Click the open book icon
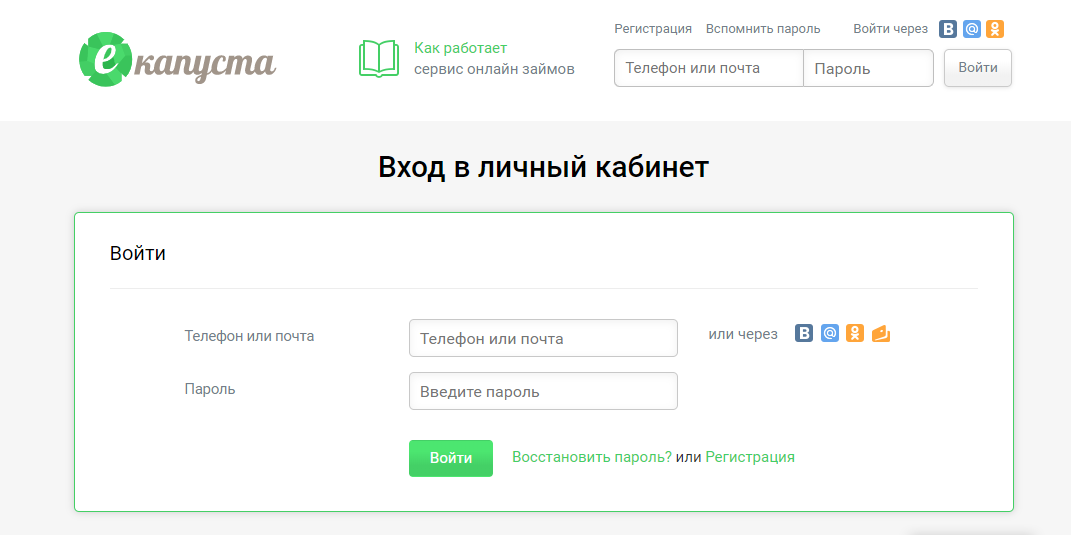1071x535 pixels. [379, 59]
